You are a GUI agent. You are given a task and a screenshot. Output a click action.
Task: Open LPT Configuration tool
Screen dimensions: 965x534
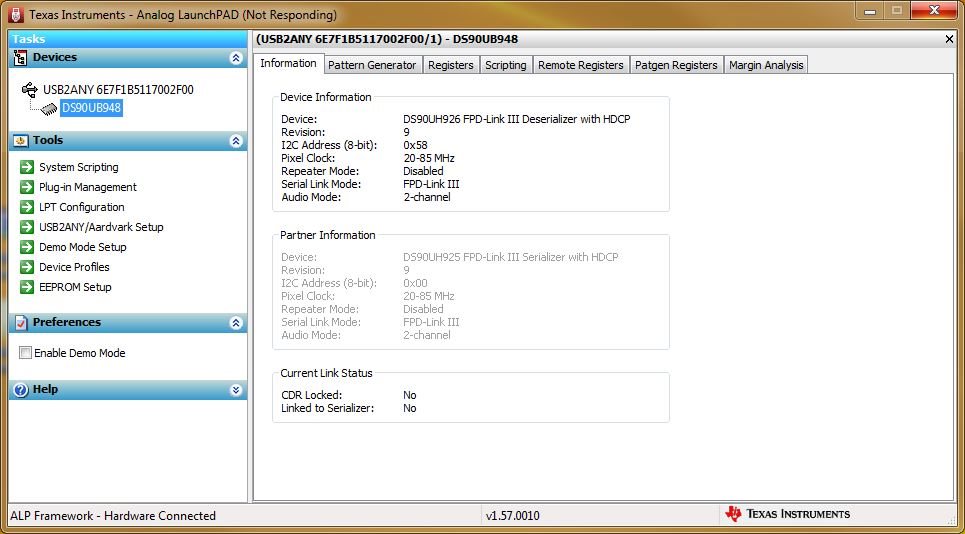pyautogui.click(x=82, y=207)
